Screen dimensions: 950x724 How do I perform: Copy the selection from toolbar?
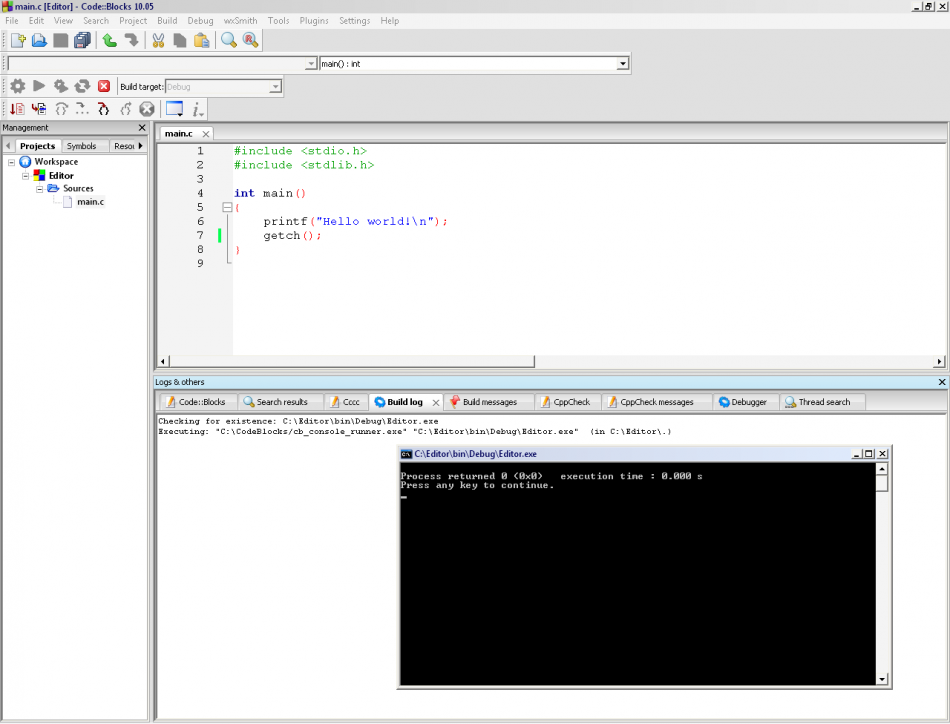click(x=180, y=41)
